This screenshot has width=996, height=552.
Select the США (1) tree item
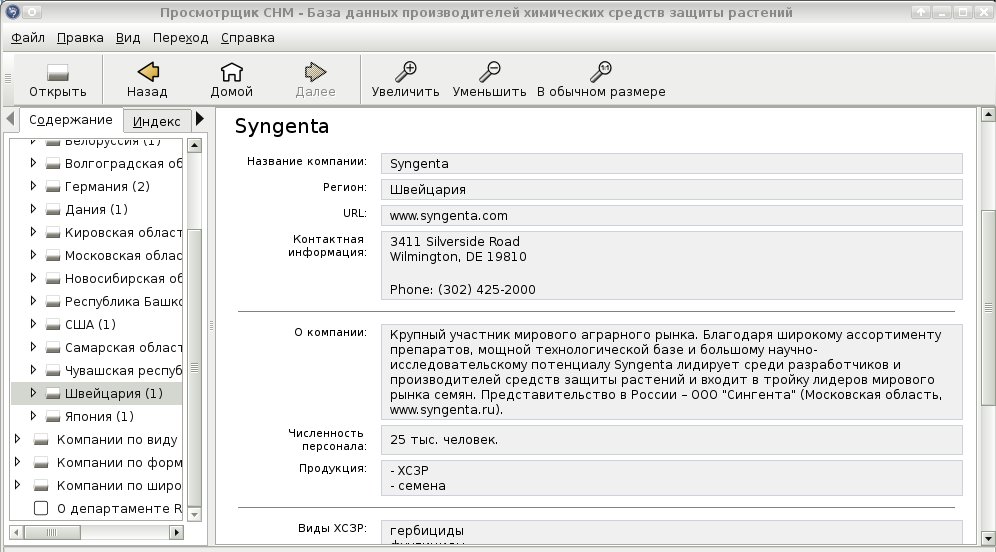90,325
